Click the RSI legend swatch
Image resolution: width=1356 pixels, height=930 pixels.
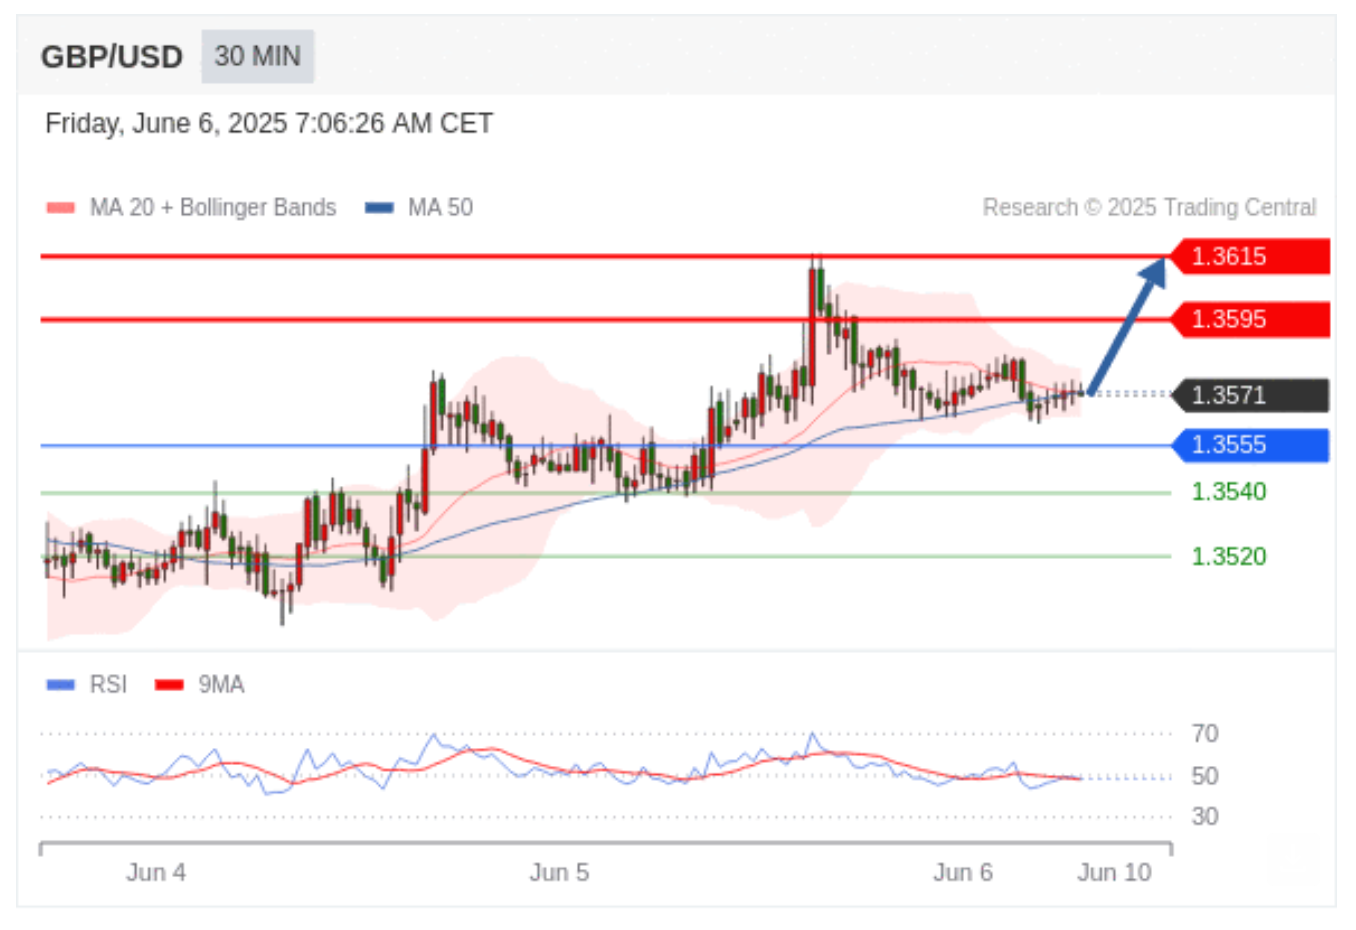[60, 685]
